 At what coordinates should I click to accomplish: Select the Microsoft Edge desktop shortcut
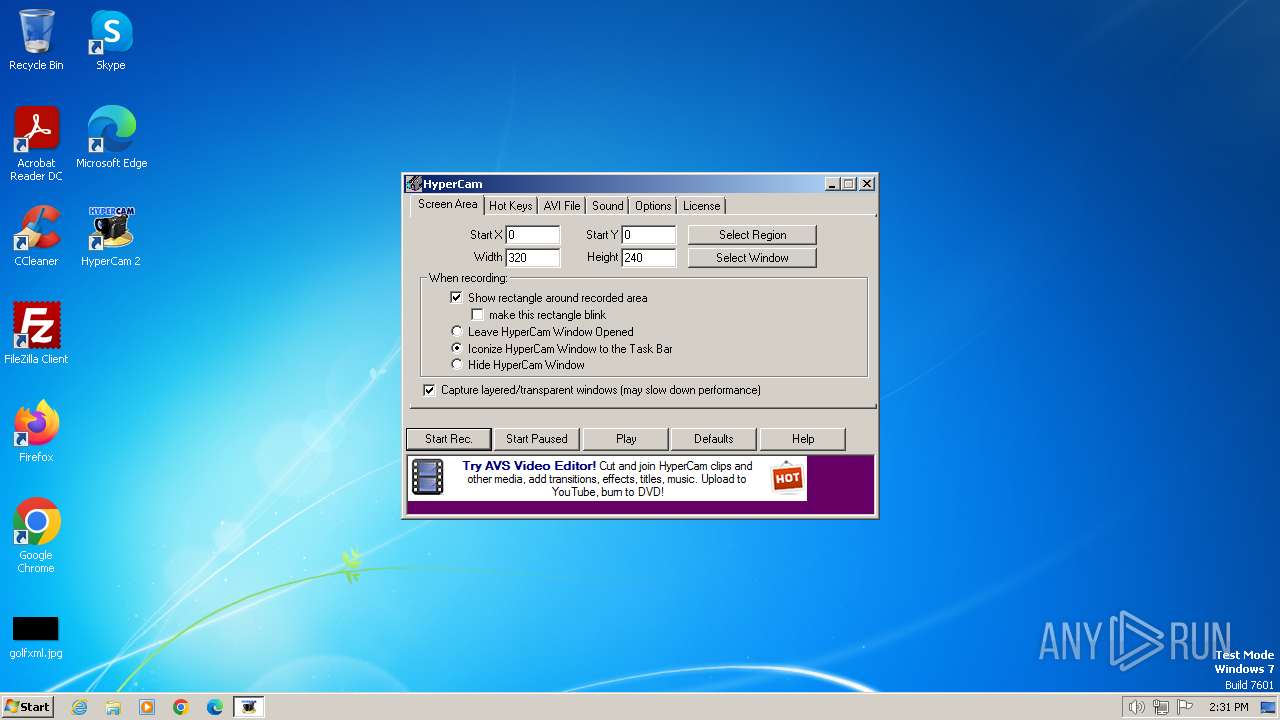click(111, 138)
